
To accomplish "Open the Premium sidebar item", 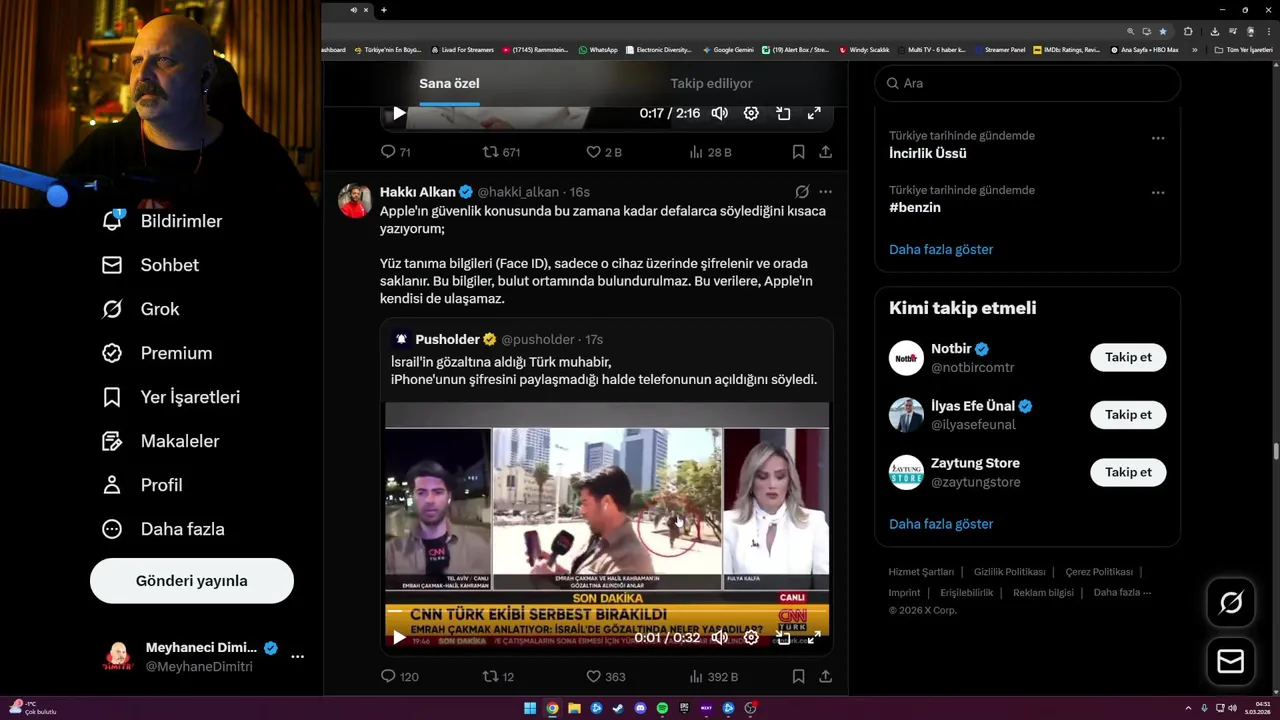I will pyautogui.click(x=156, y=353).
